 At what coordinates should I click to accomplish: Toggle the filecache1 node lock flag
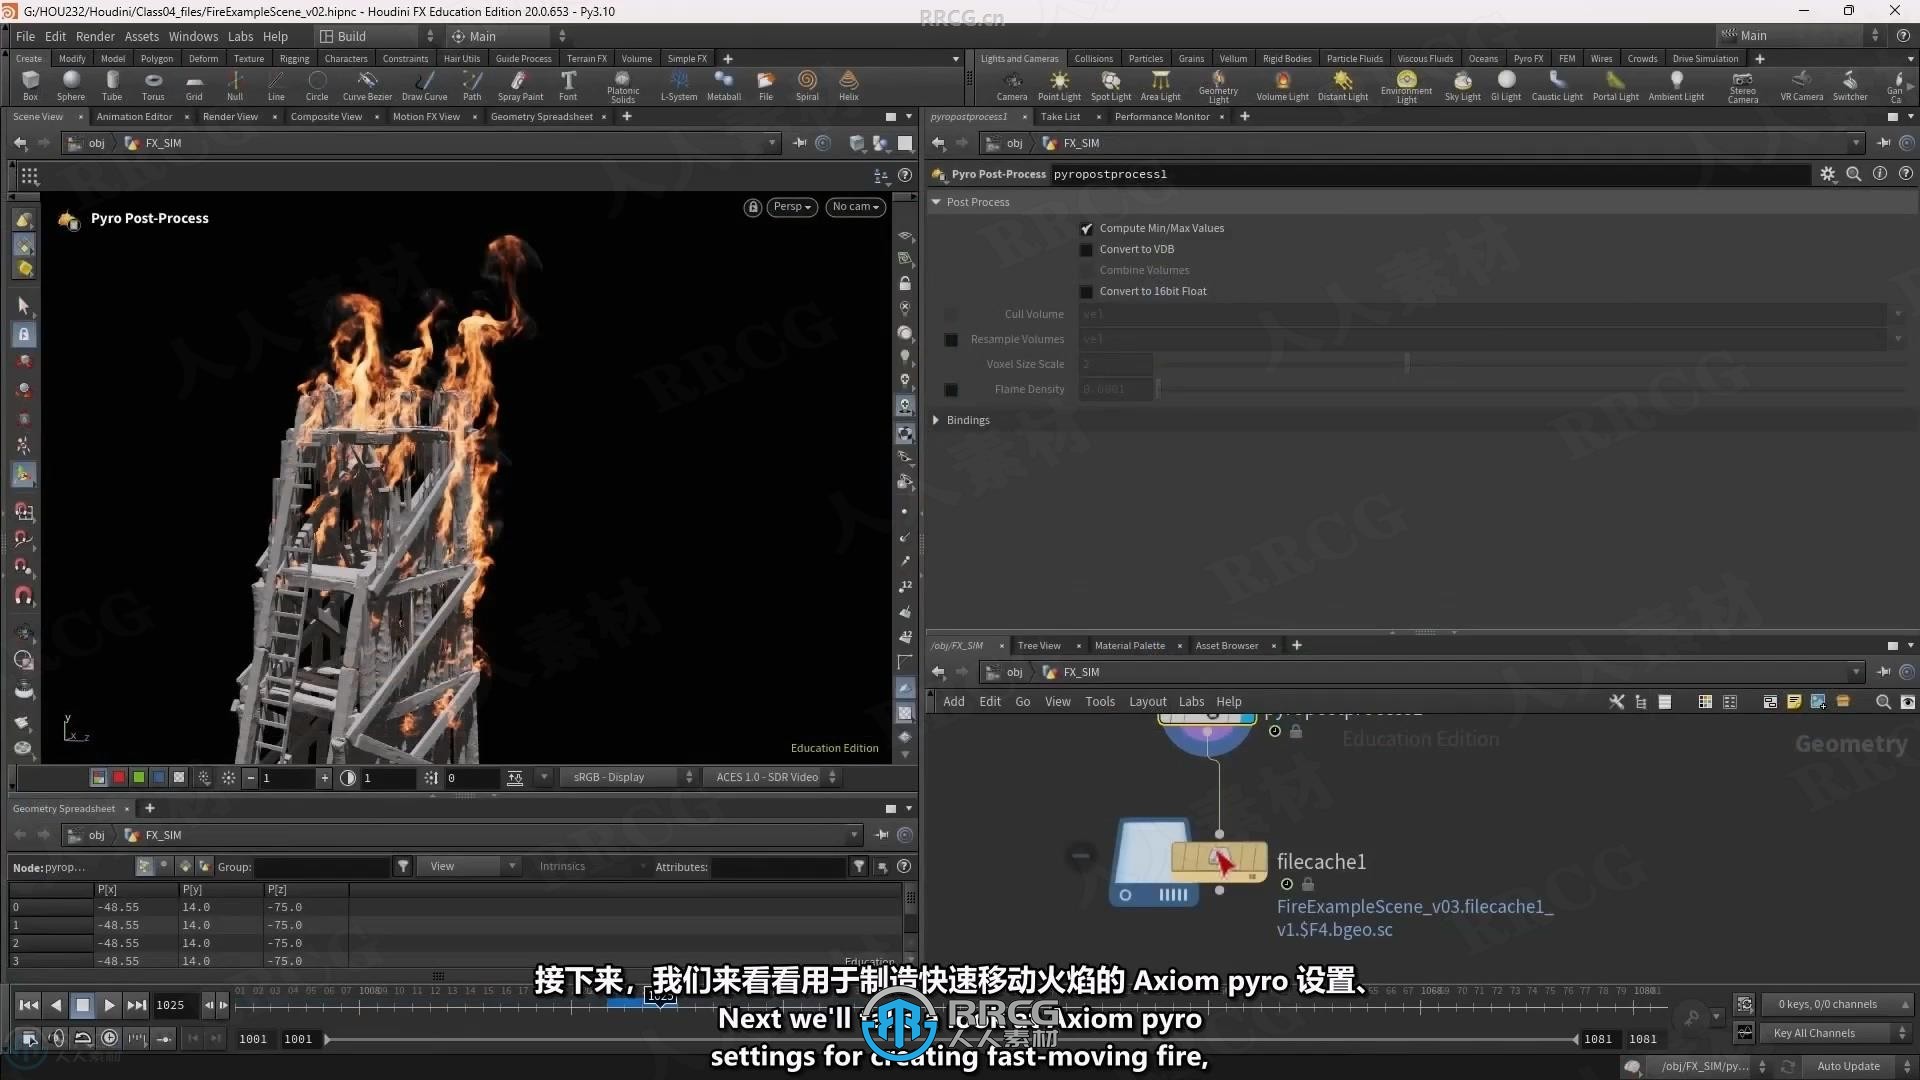tap(1308, 884)
